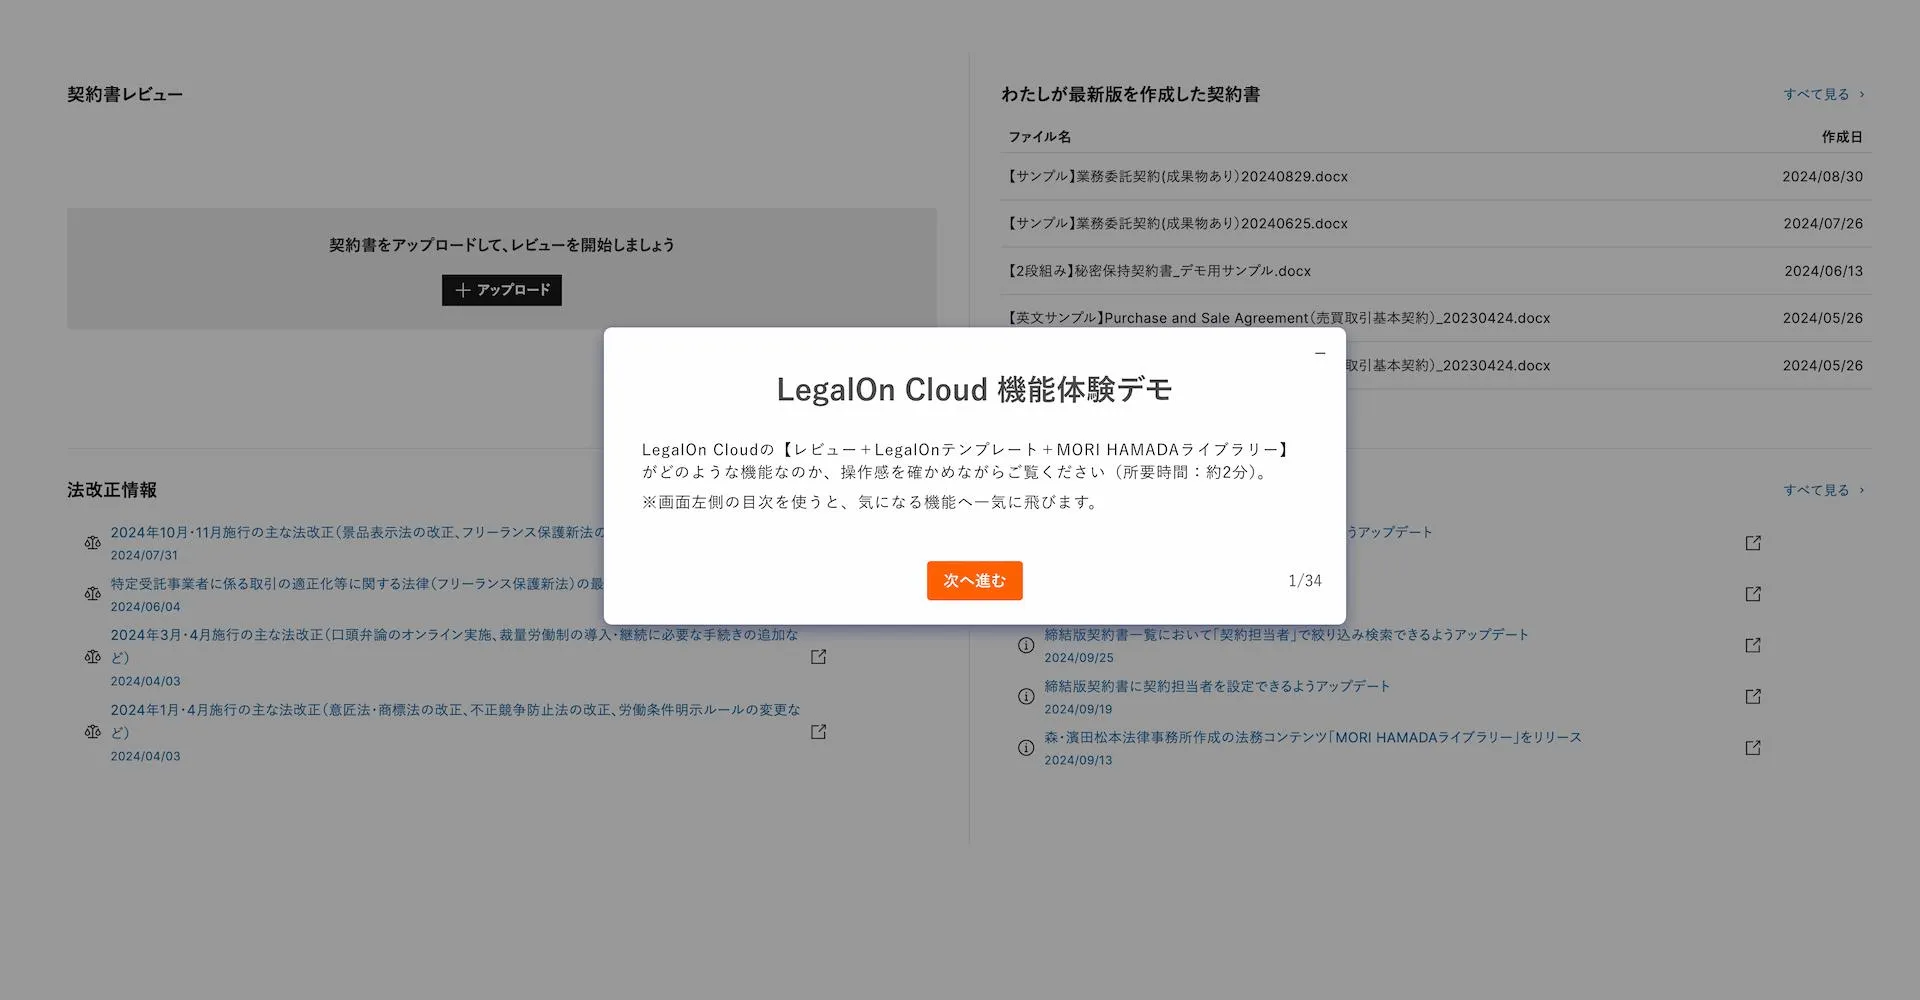Click the date 2024/08/30 in file list
Viewport: 1920px width, 1000px height.
(1822, 176)
